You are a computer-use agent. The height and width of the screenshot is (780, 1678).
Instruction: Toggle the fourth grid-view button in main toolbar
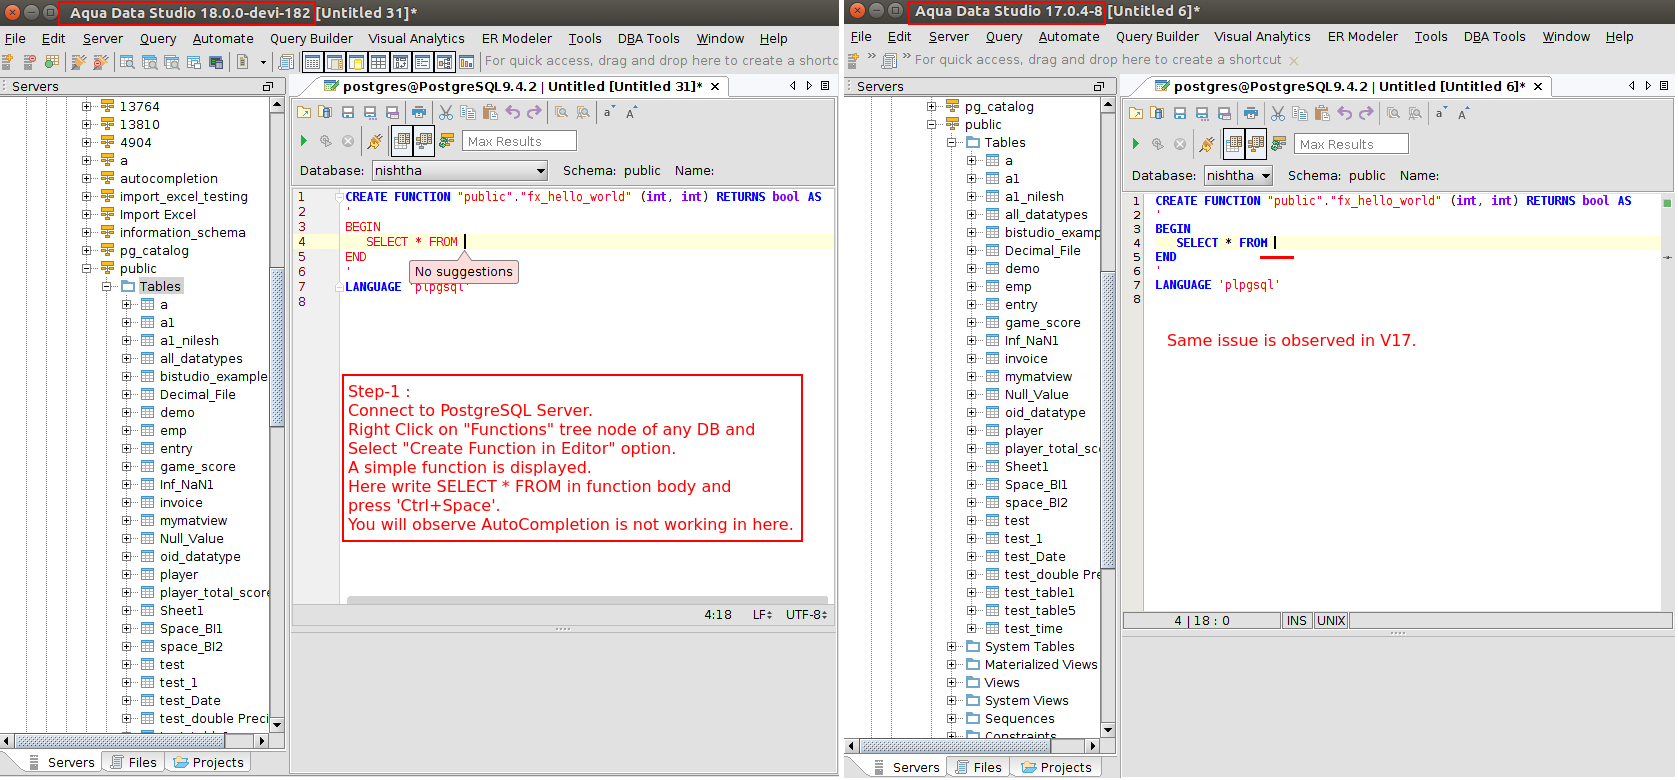click(x=378, y=62)
